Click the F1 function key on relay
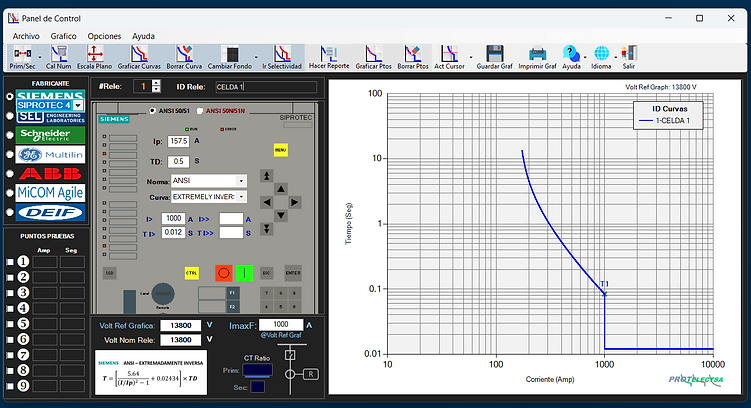This screenshot has width=751, height=408. 232,292
